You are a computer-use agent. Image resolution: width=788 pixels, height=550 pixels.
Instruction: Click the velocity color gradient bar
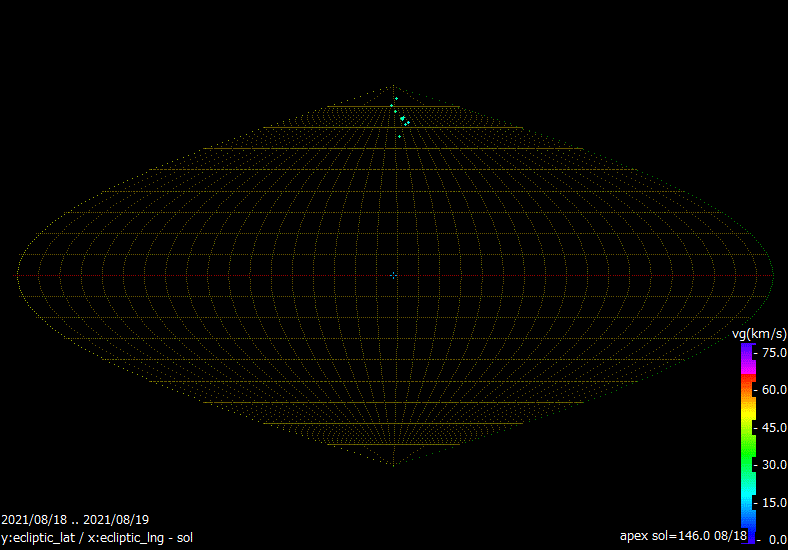pyautogui.click(x=748, y=443)
